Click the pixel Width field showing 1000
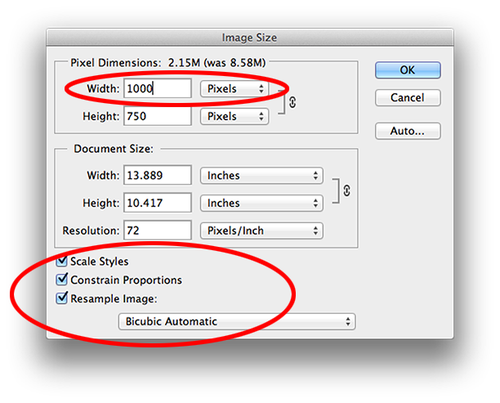 coord(158,88)
